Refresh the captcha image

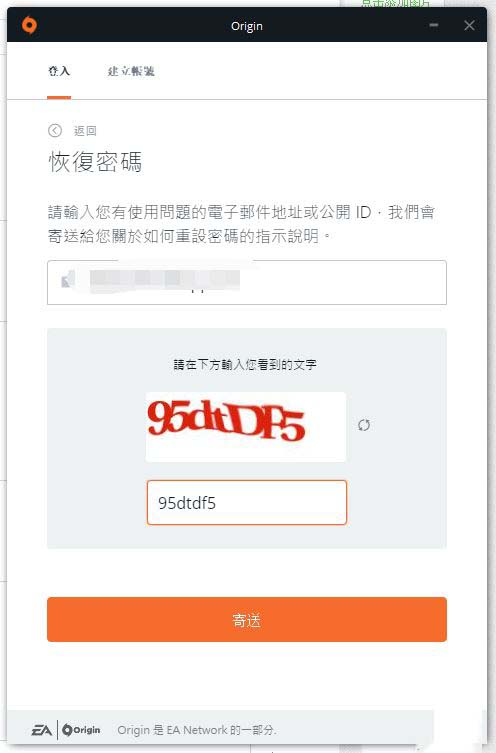click(x=364, y=425)
